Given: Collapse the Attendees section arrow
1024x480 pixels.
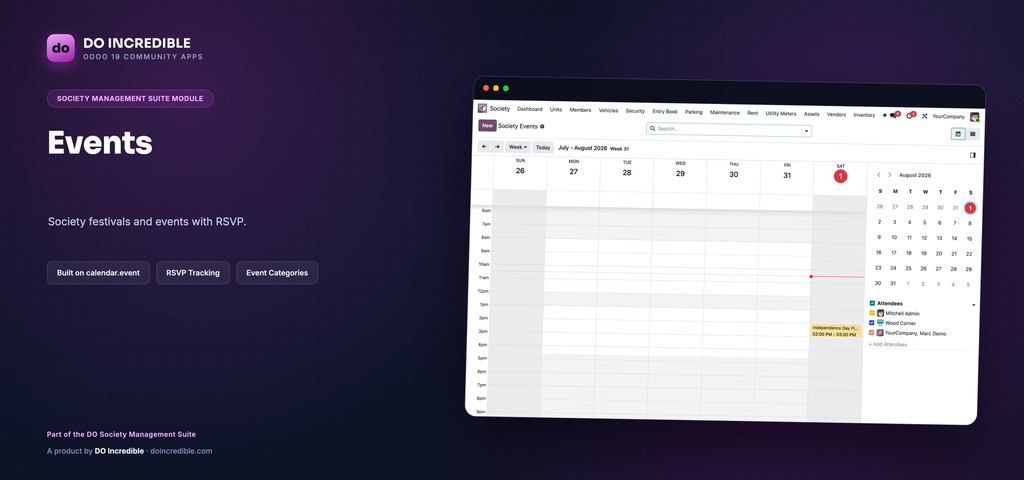Looking at the screenshot, I should point(974,306).
